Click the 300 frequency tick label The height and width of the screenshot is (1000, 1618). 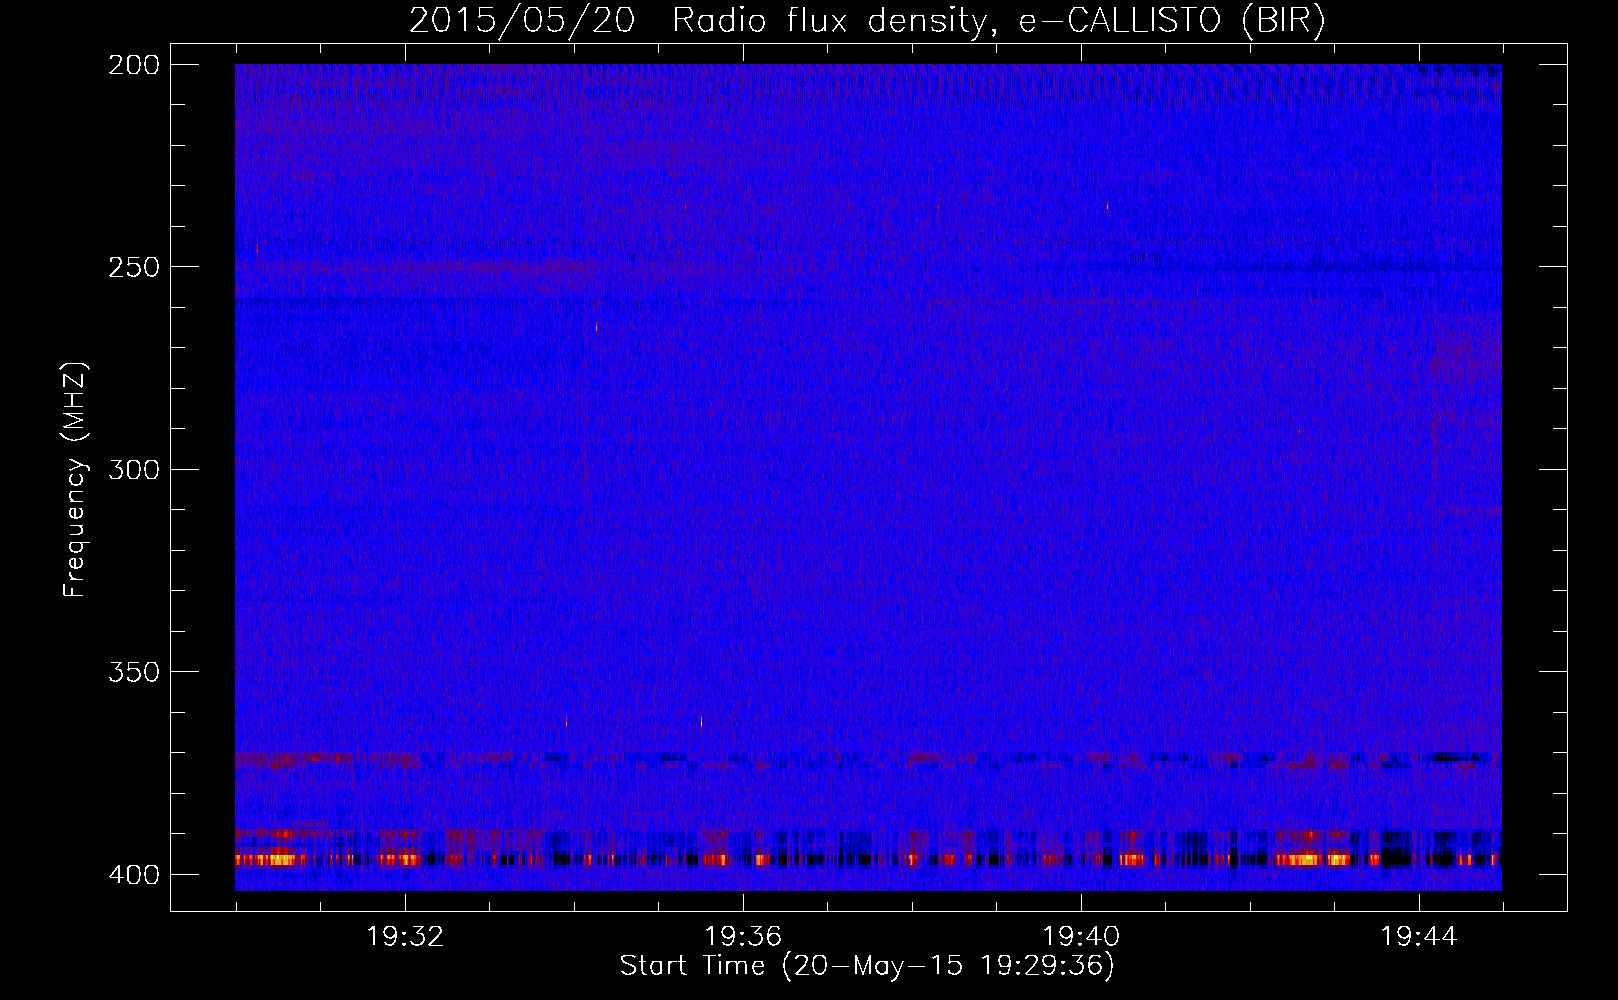pos(133,469)
